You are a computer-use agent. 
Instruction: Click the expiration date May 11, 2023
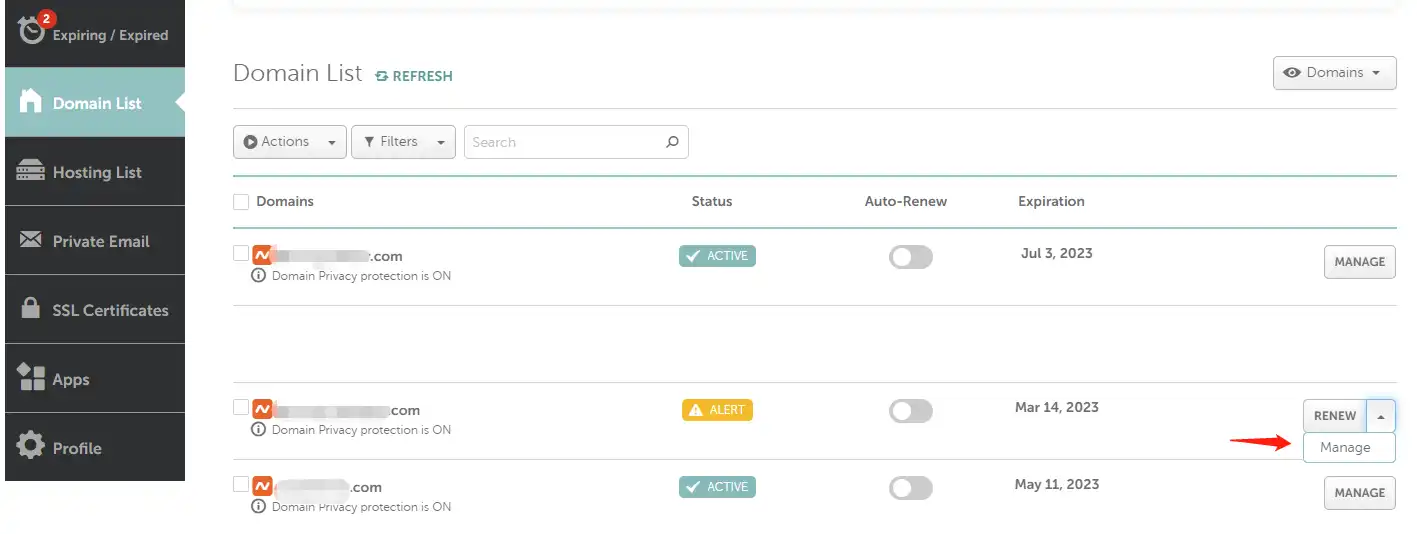(x=1057, y=484)
